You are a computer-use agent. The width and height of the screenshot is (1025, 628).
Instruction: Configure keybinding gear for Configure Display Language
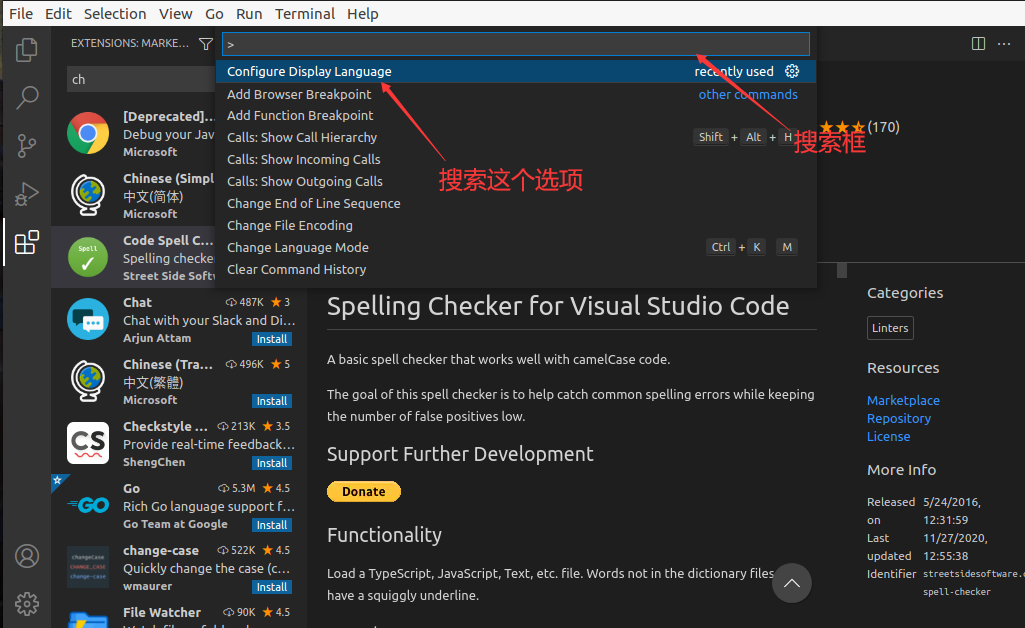792,71
